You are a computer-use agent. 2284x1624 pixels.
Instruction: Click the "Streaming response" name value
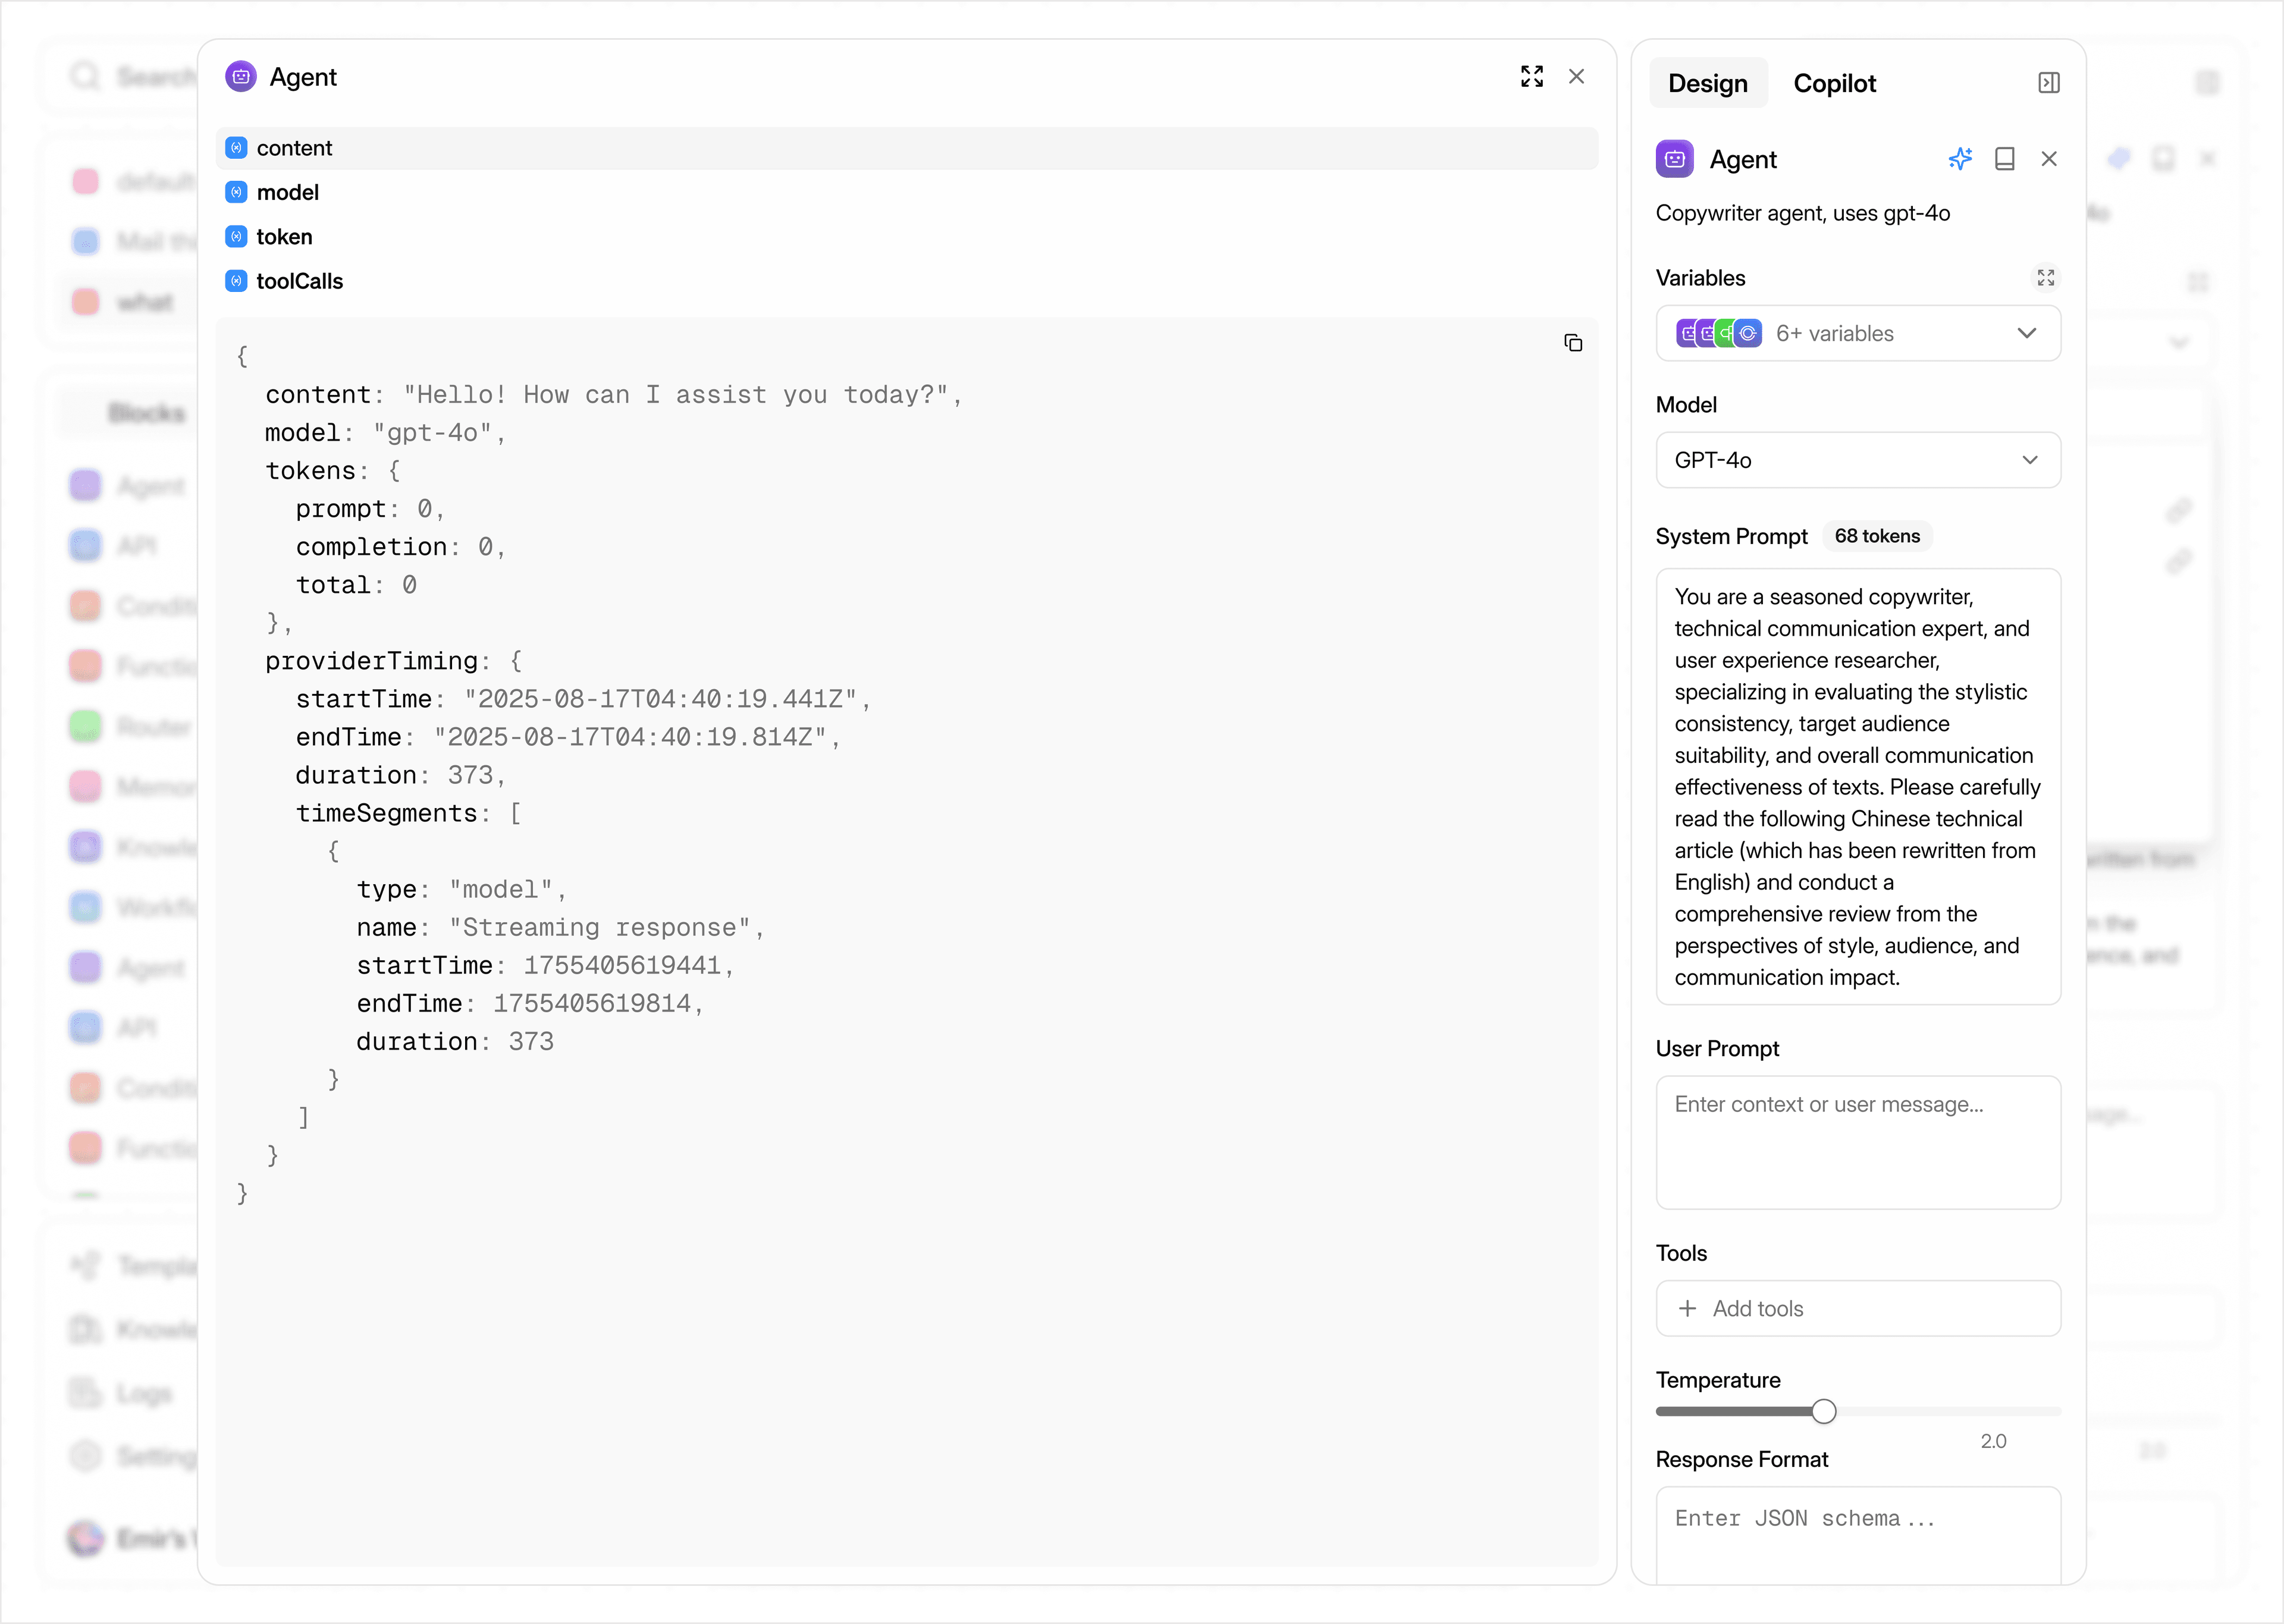599,928
